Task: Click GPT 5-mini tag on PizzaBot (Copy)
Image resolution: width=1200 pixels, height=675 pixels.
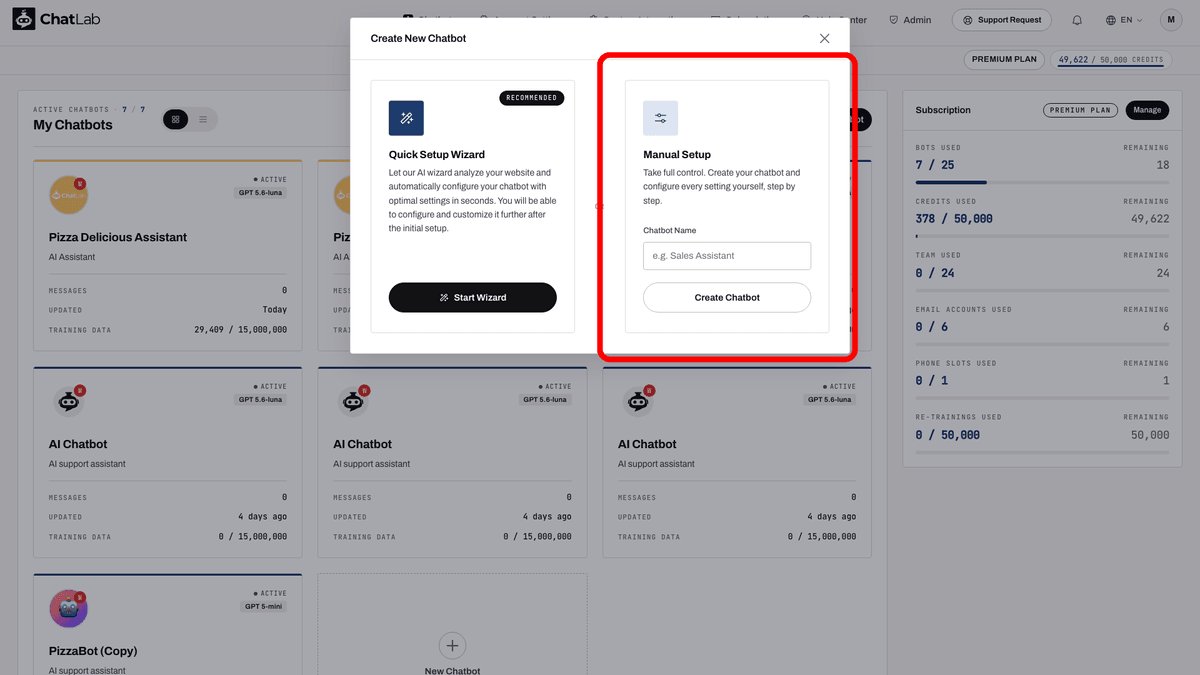Action: [262, 606]
